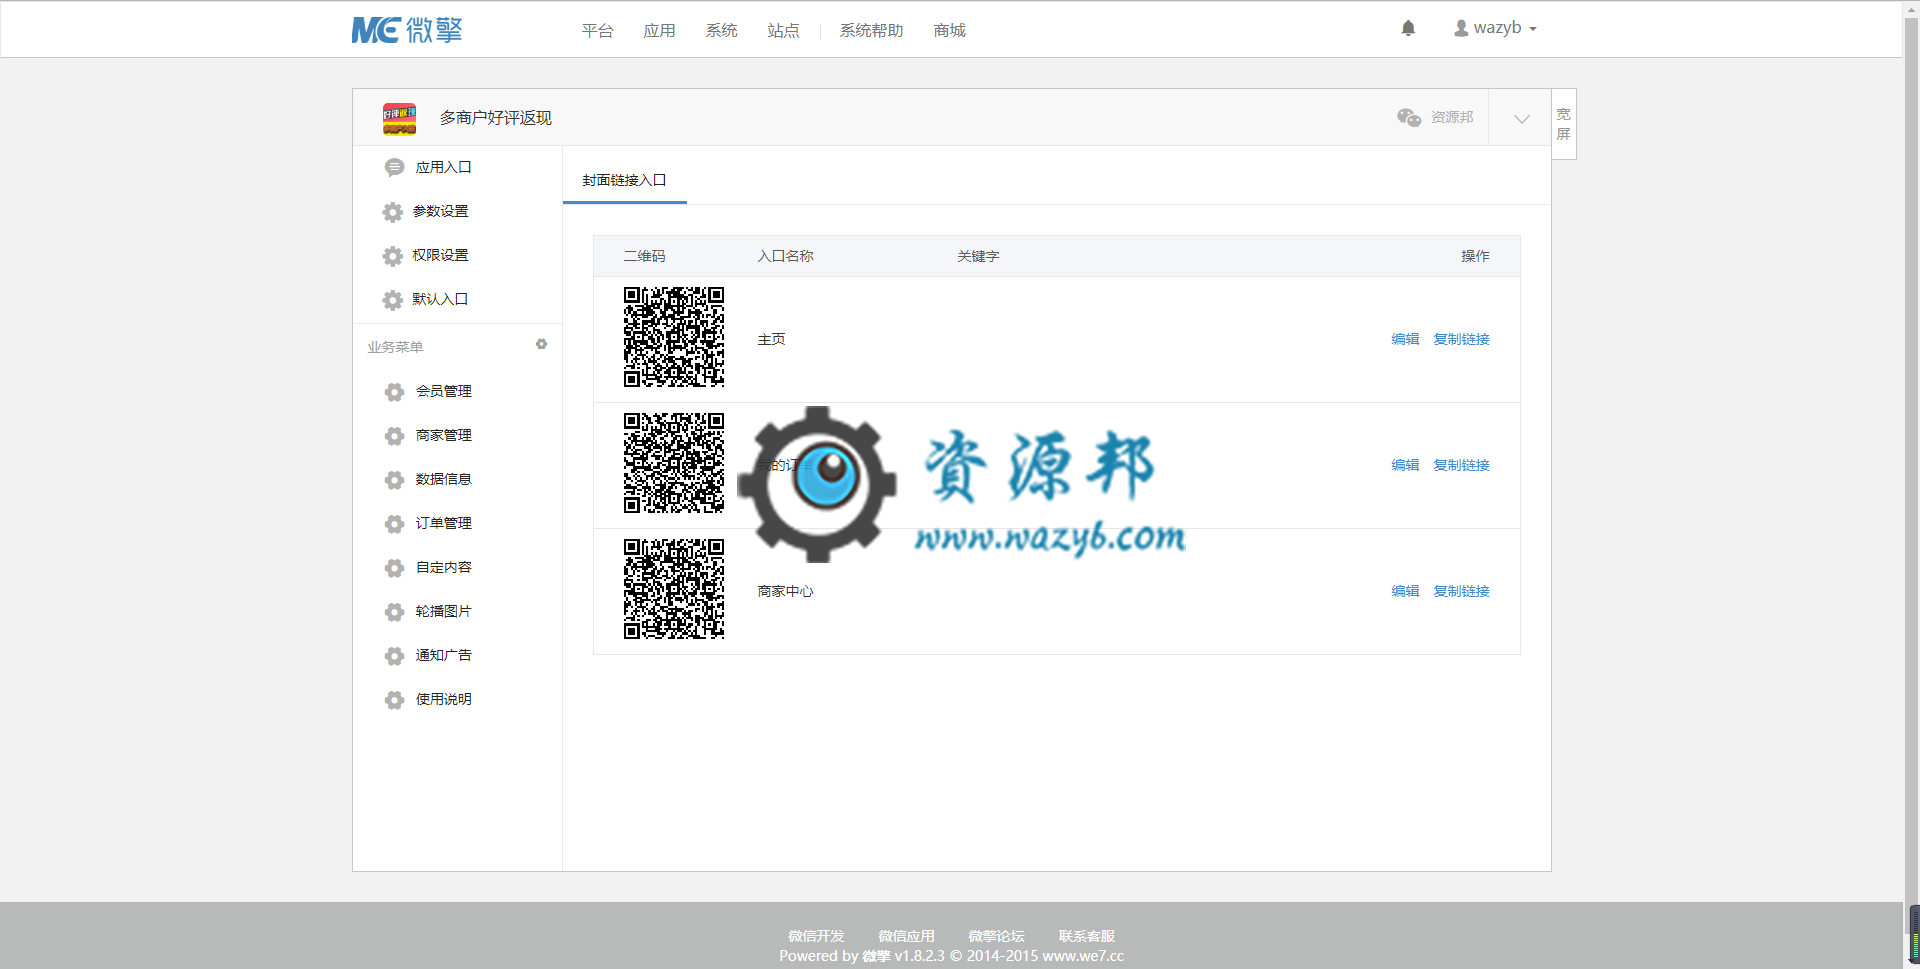The width and height of the screenshot is (1920, 969).
Task: Click the gear icon next to 通知广告
Action: (x=394, y=656)
